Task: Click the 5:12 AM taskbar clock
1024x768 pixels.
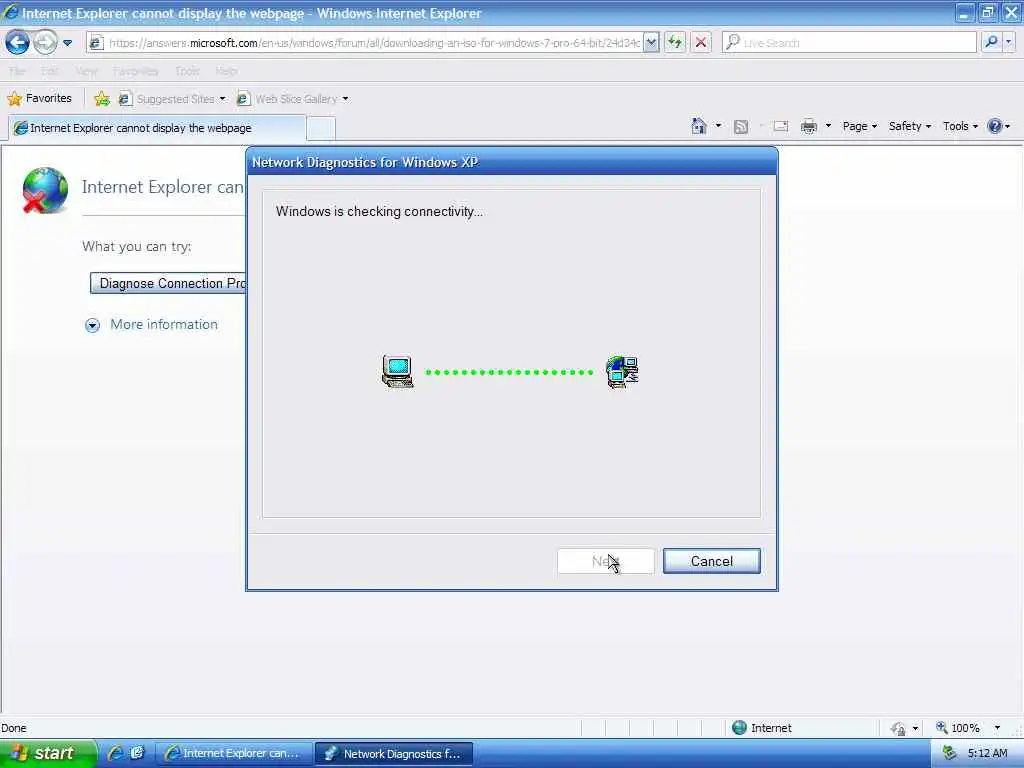Action: coord(987,754)
